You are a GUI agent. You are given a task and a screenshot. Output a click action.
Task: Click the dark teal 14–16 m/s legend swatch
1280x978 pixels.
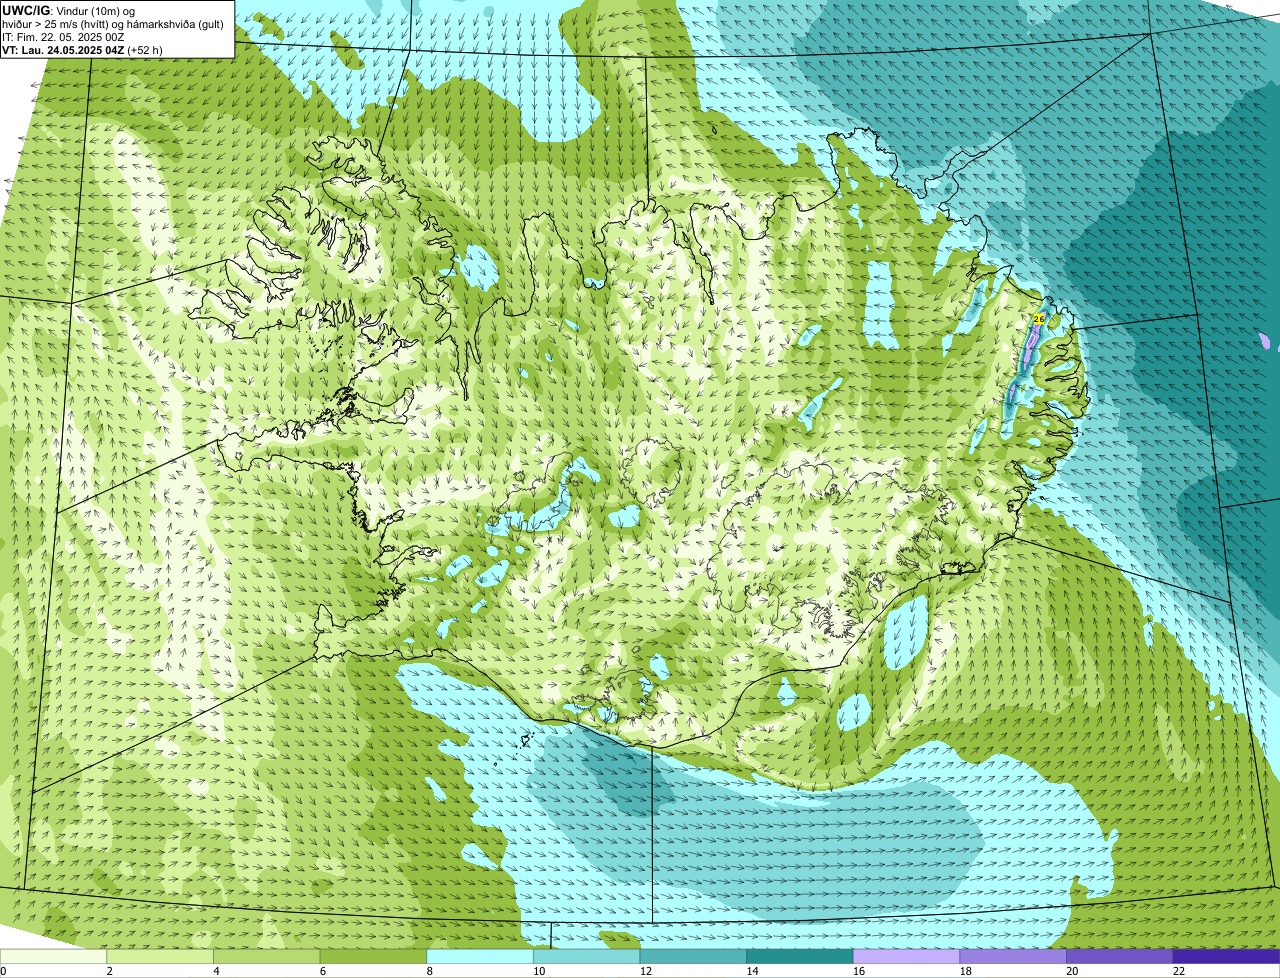point(799,956)
